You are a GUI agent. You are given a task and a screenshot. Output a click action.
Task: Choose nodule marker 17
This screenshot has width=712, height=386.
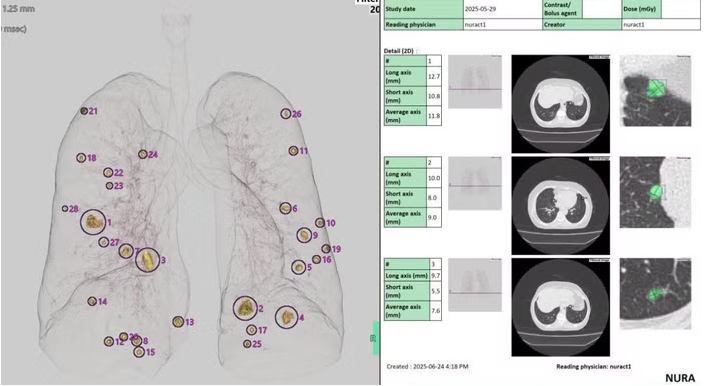[252, 330]
